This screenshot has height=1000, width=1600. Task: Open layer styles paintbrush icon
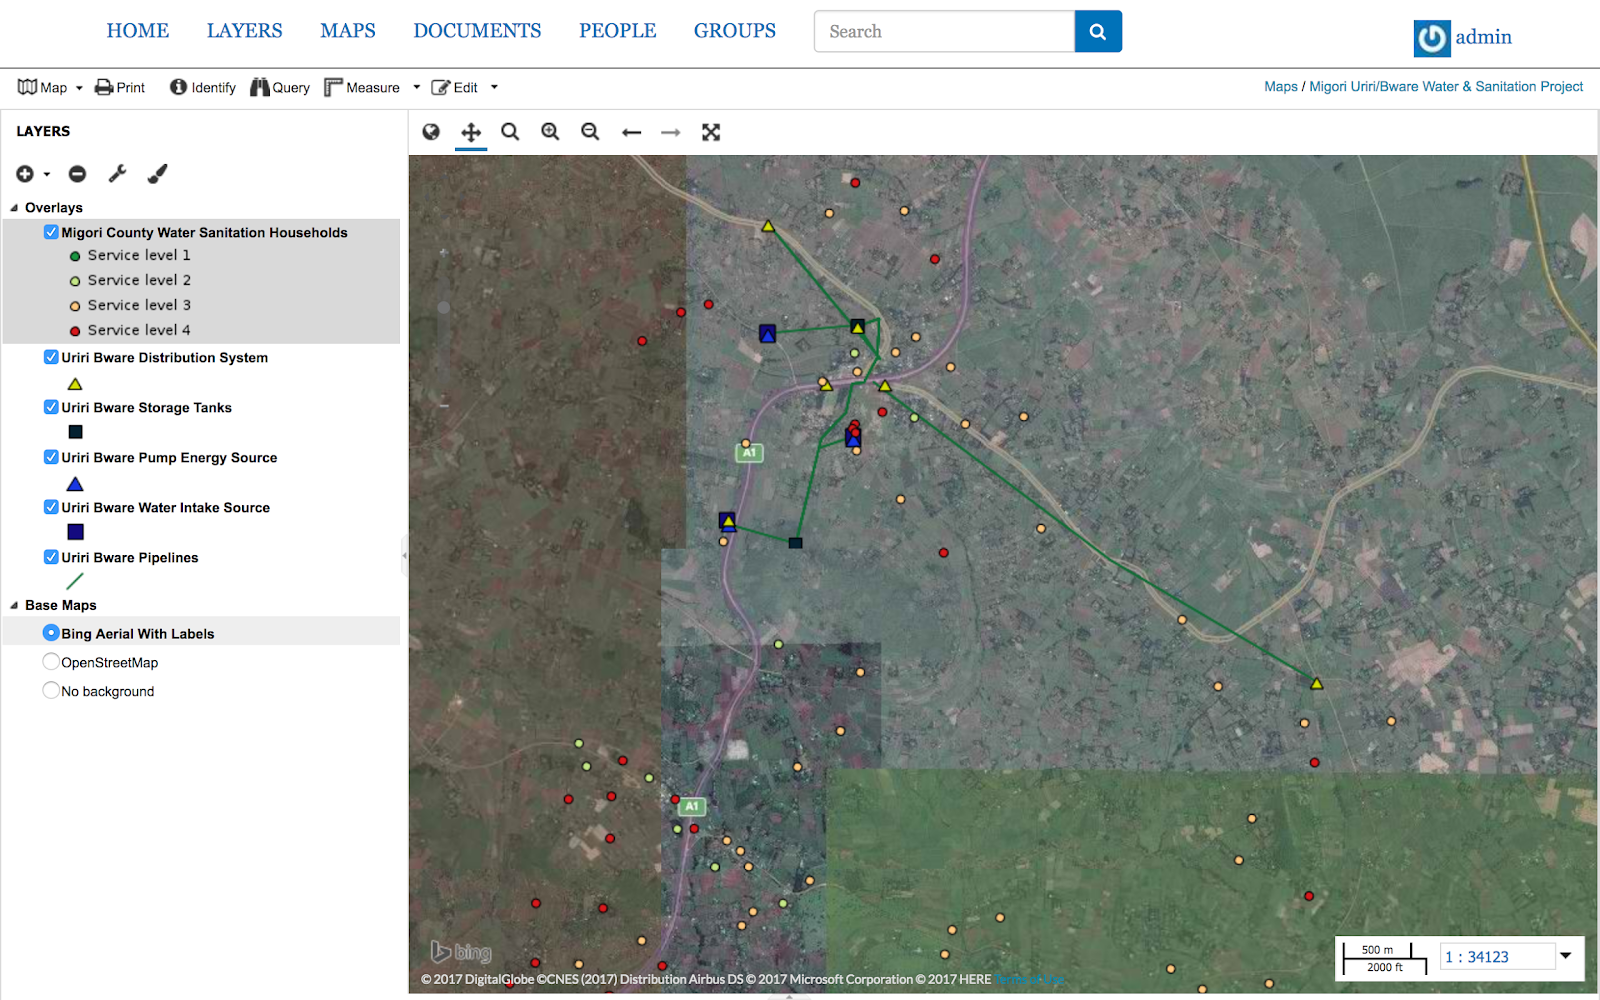coord(157,174)
